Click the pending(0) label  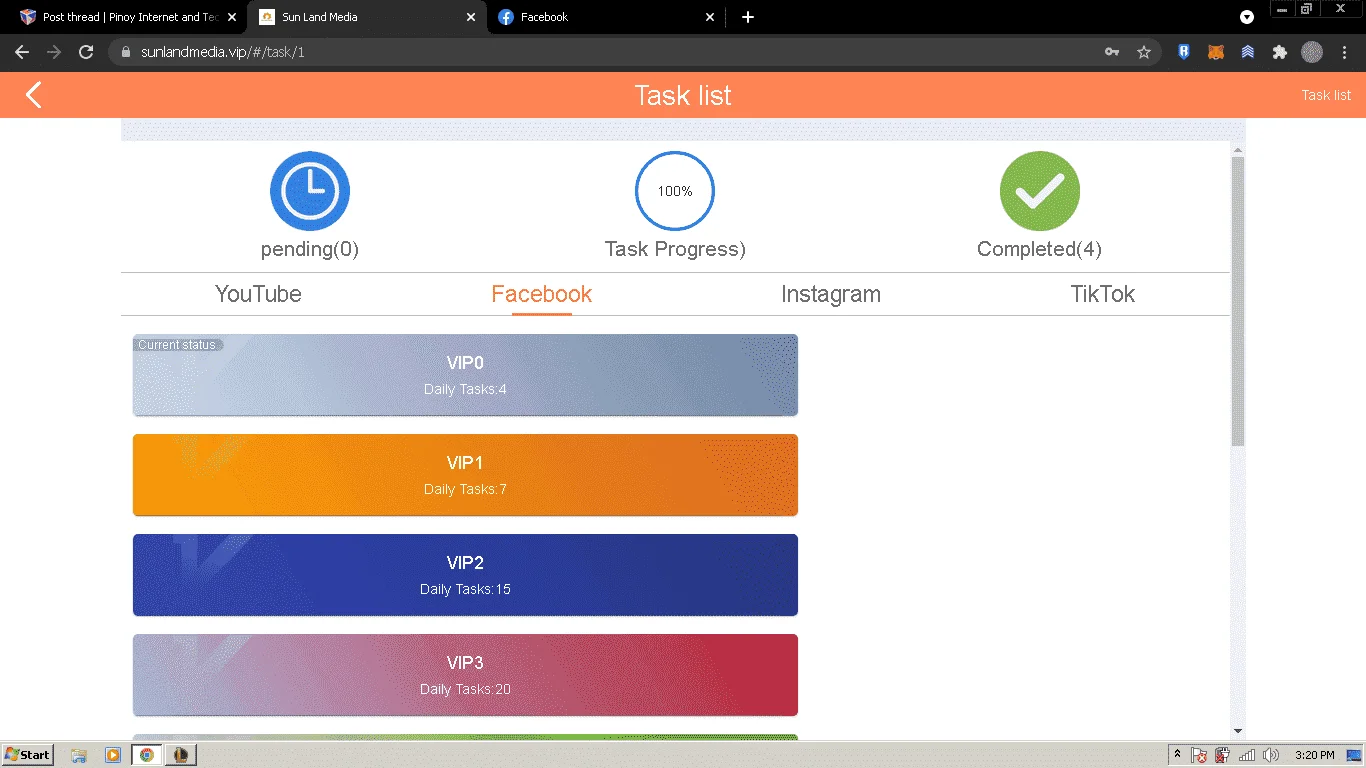pyautogui.click(x=310, y=249)
